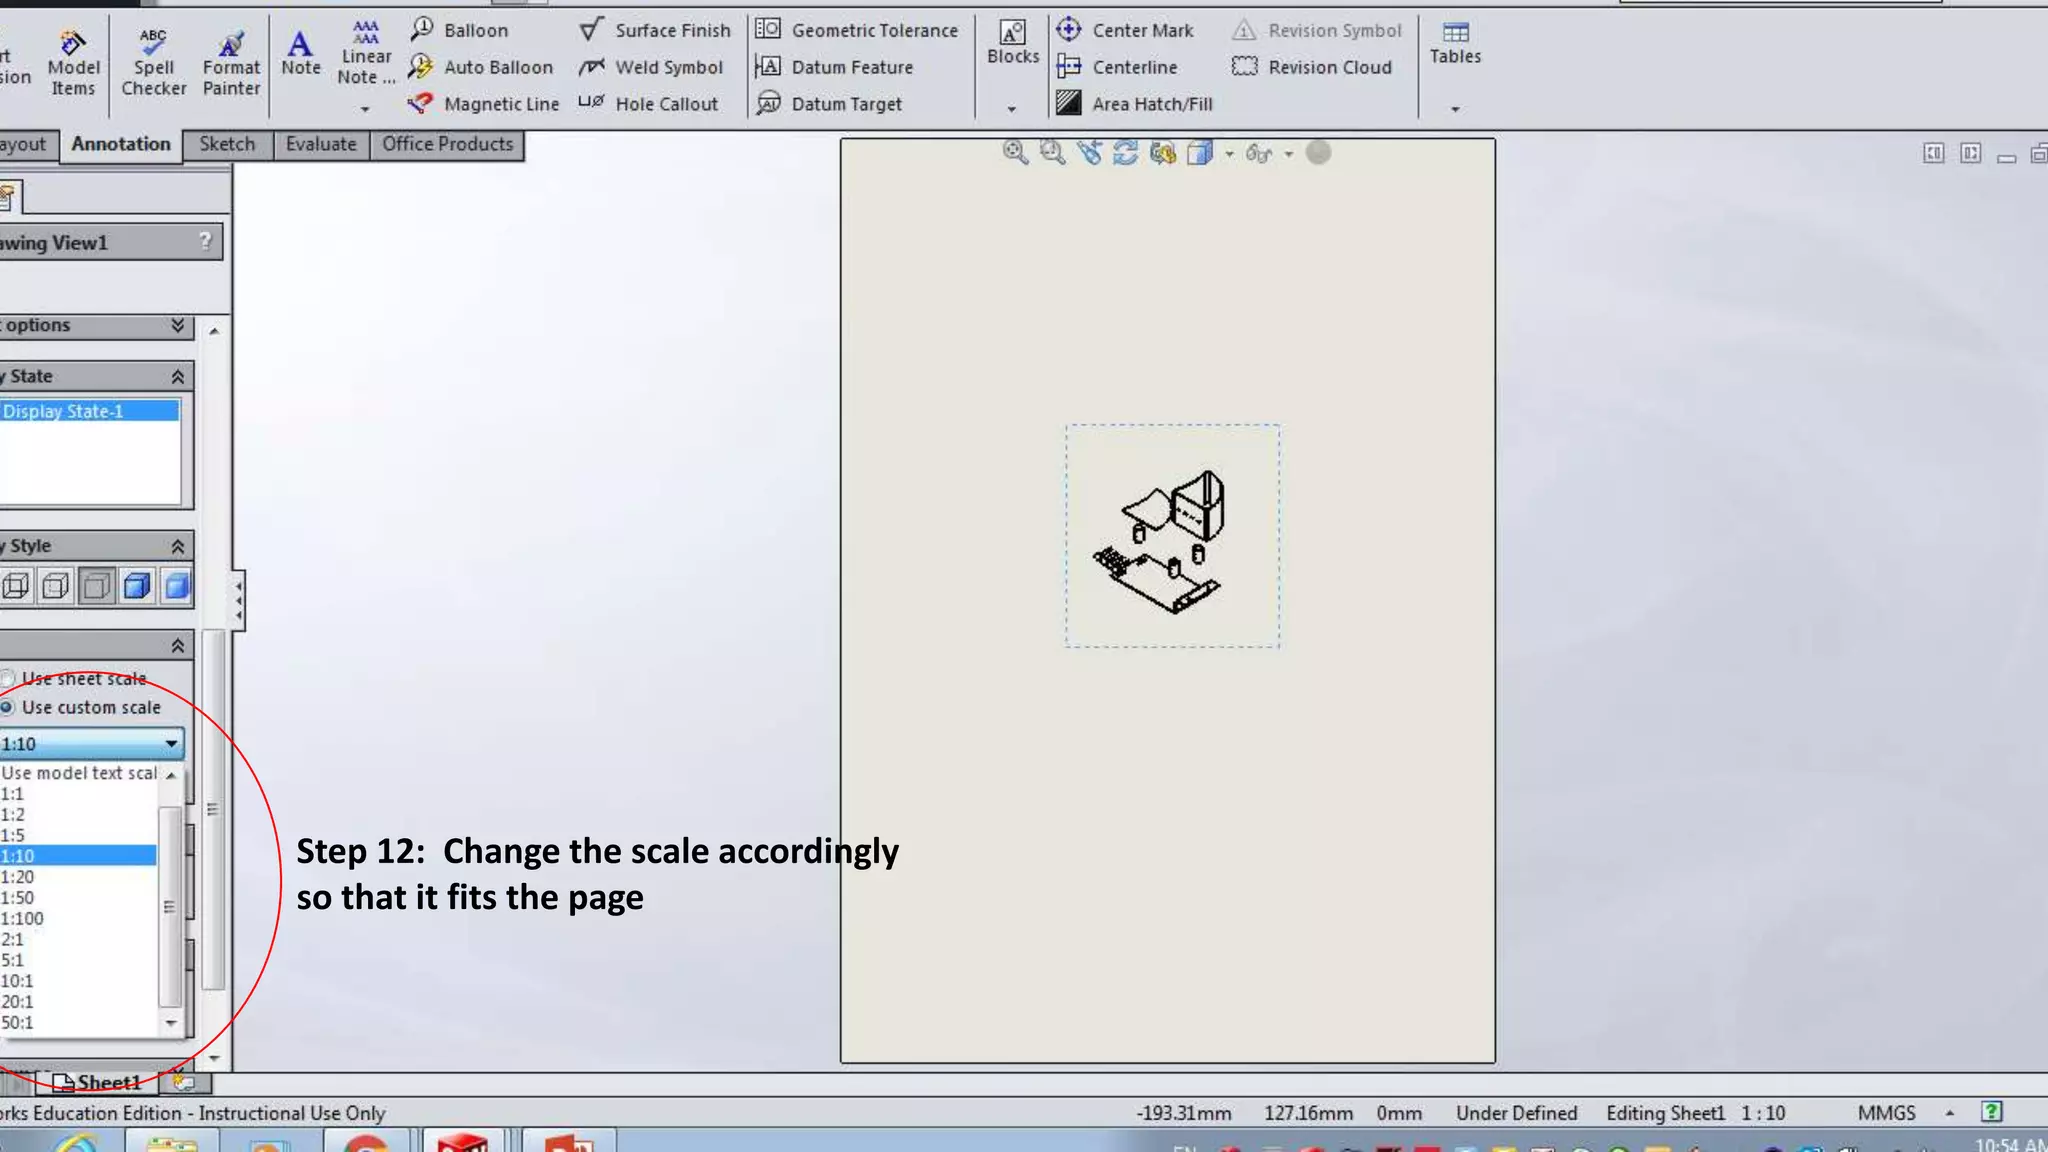
Task: Open the view orientation dropdown arrow
Action: click(1229, 153)
